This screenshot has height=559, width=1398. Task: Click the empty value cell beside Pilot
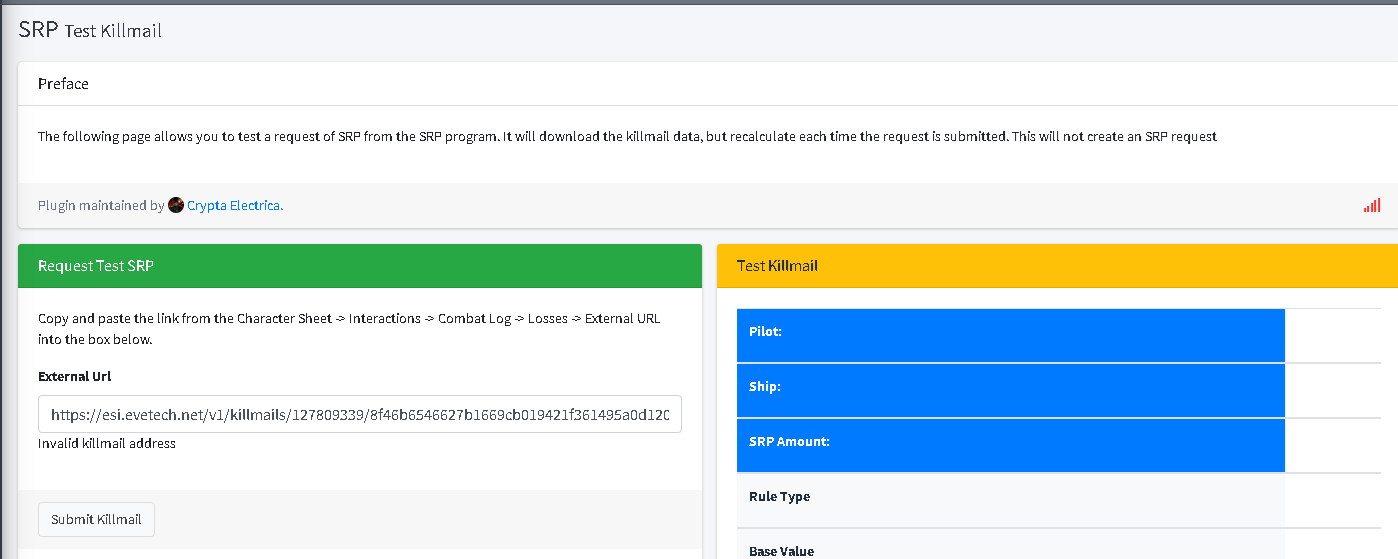(1332, 335)
